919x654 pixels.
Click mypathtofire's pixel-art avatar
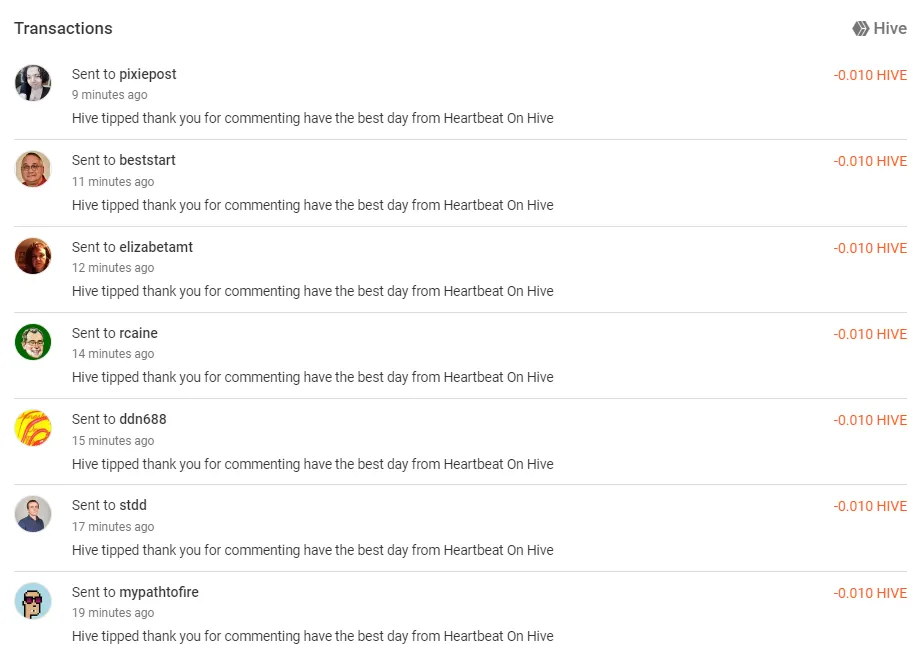point(33,601)
